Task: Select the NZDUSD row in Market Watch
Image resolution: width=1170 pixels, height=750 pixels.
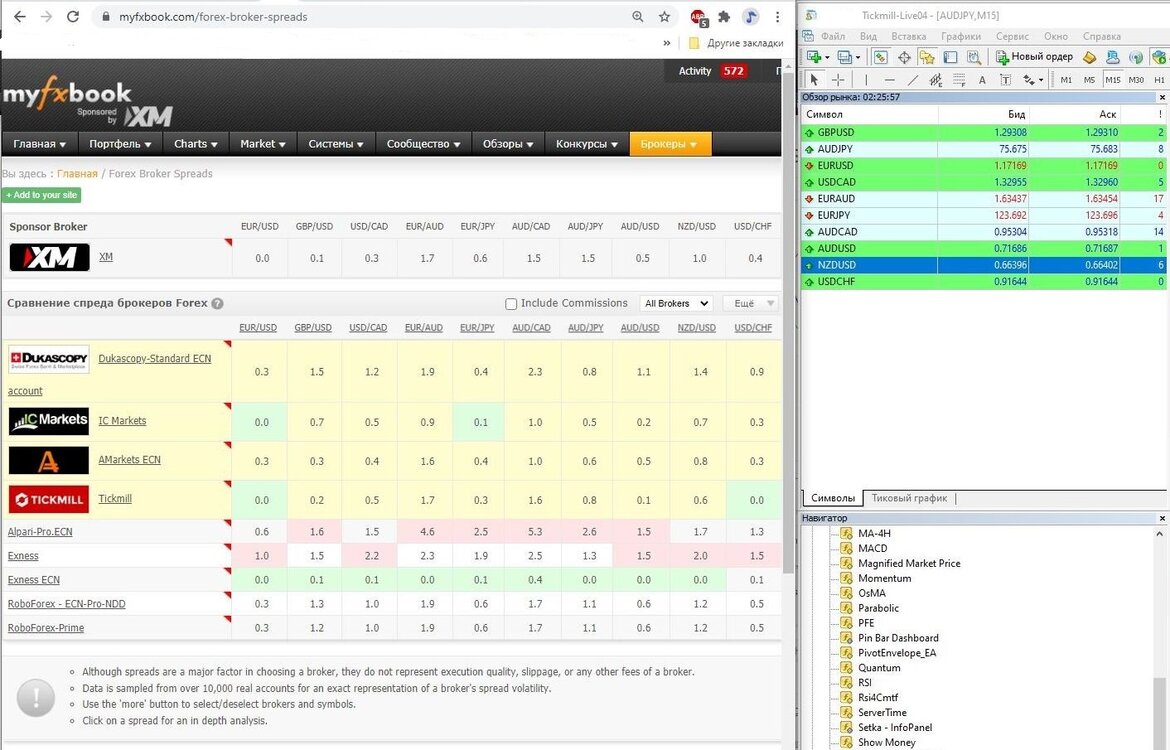Action: (983, 265)
